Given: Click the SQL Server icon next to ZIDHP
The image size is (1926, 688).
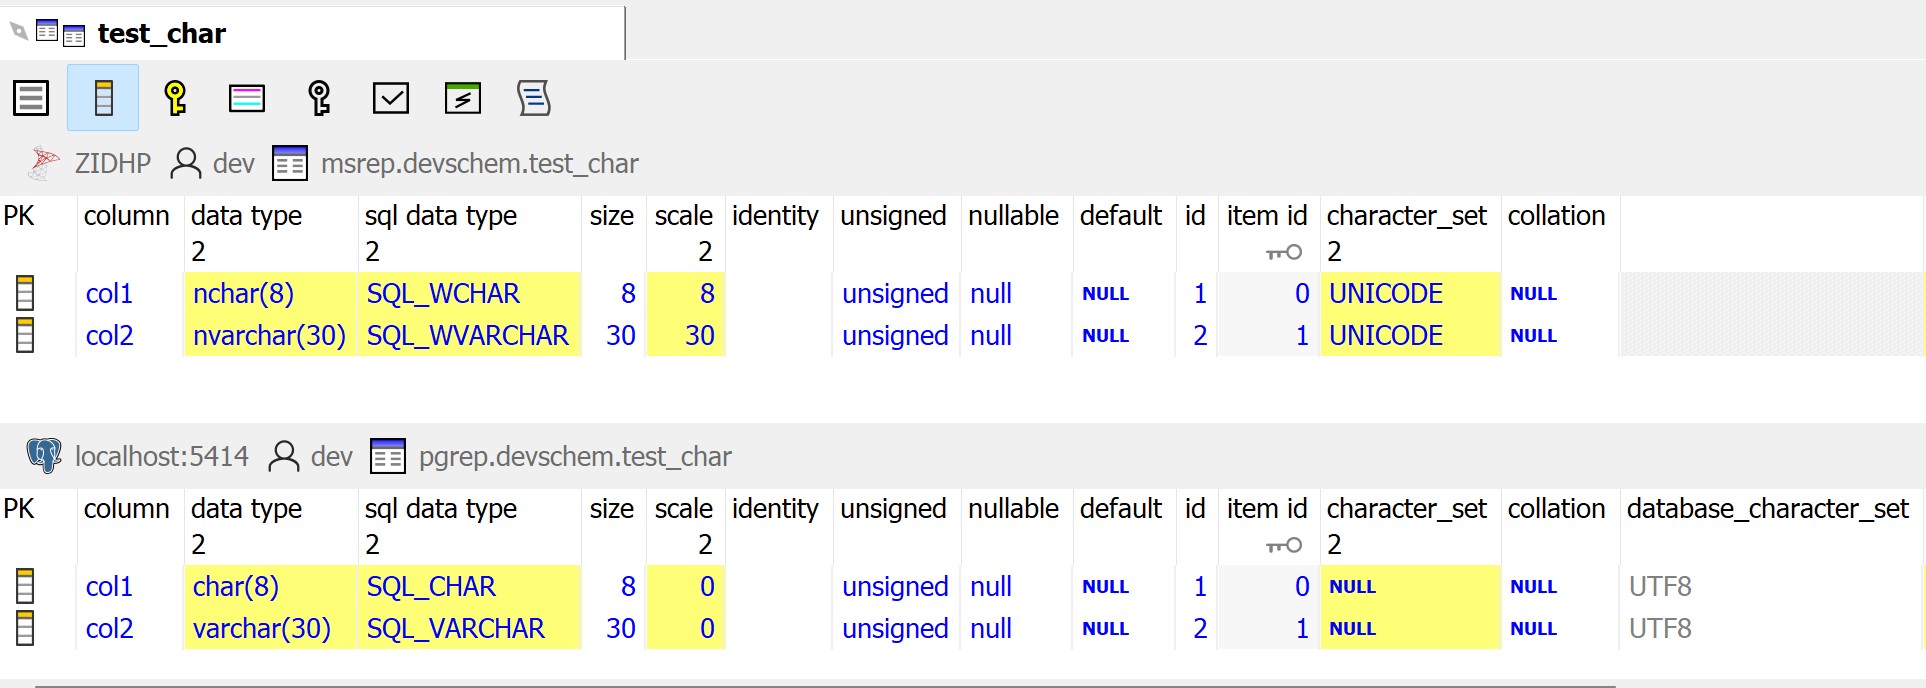Looking at the screenshot, I should coord(43,163).
